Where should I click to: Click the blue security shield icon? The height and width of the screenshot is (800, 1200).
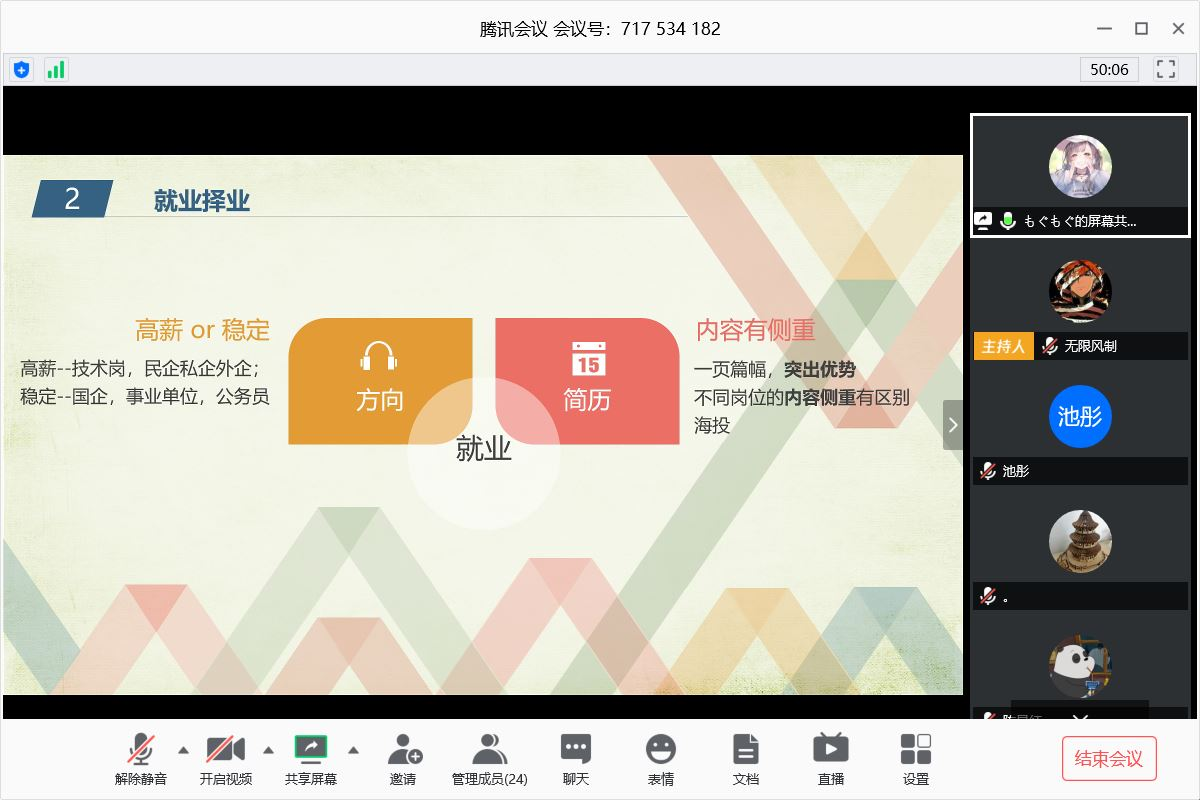click(x=21, y=69)
